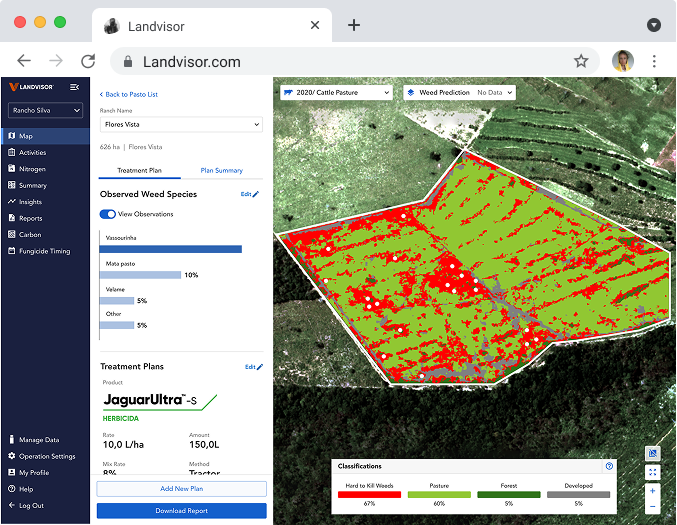Screen dimensions: 677x525
Task: Bookmark the page with star icon
Action: 581,61
